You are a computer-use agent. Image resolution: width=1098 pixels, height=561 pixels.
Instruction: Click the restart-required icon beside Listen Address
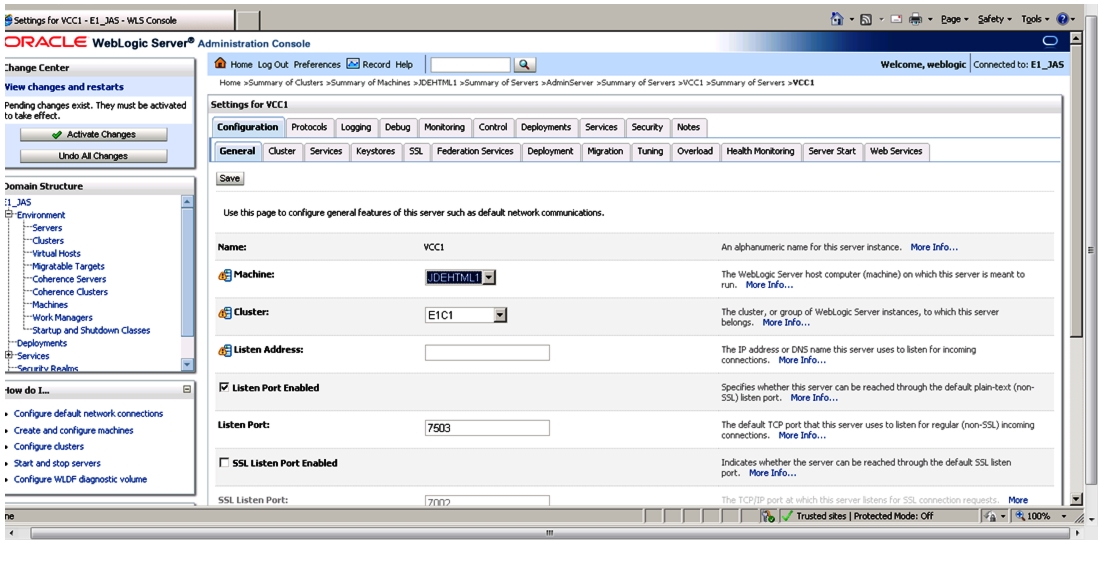point(225,350)
